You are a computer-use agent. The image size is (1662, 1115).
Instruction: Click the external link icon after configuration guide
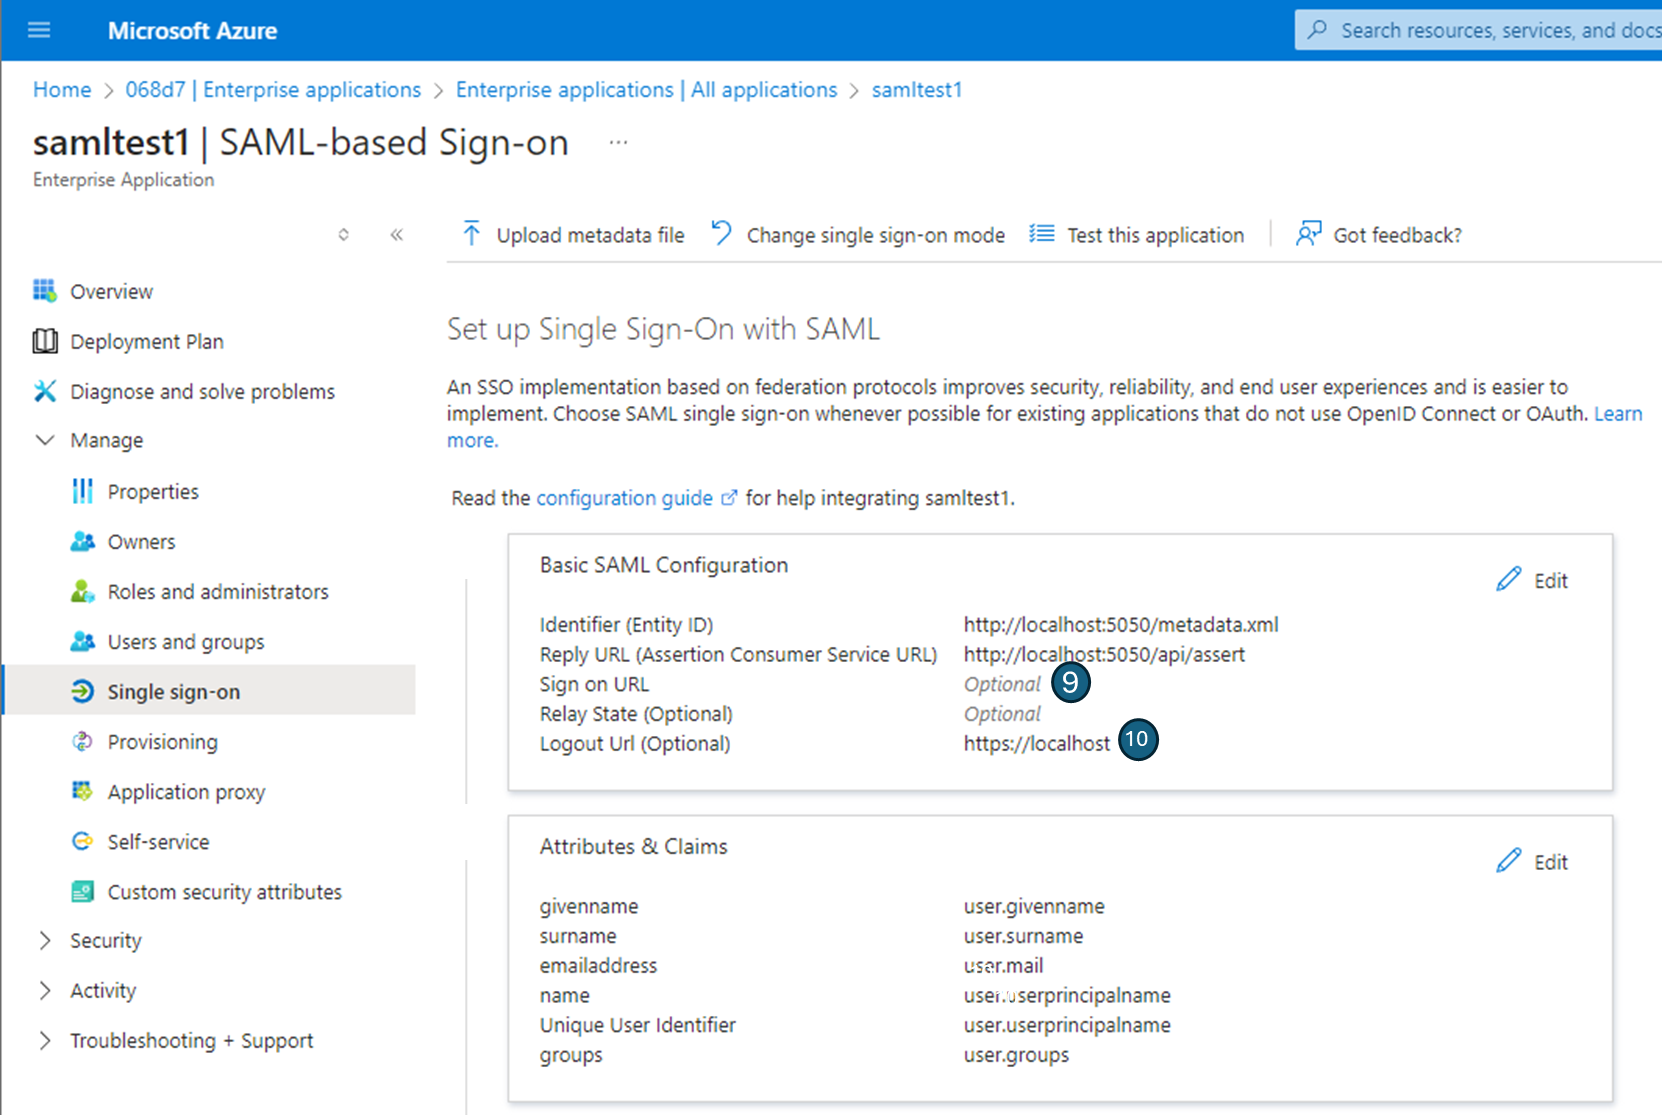(730, 497)
